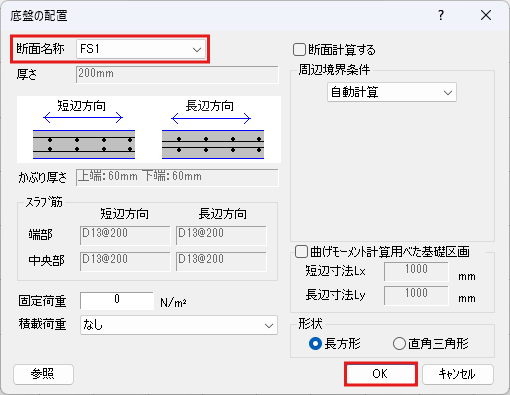The image size is (510, 395).
Task: Click the 参照 button
Action: pos(43,374)
